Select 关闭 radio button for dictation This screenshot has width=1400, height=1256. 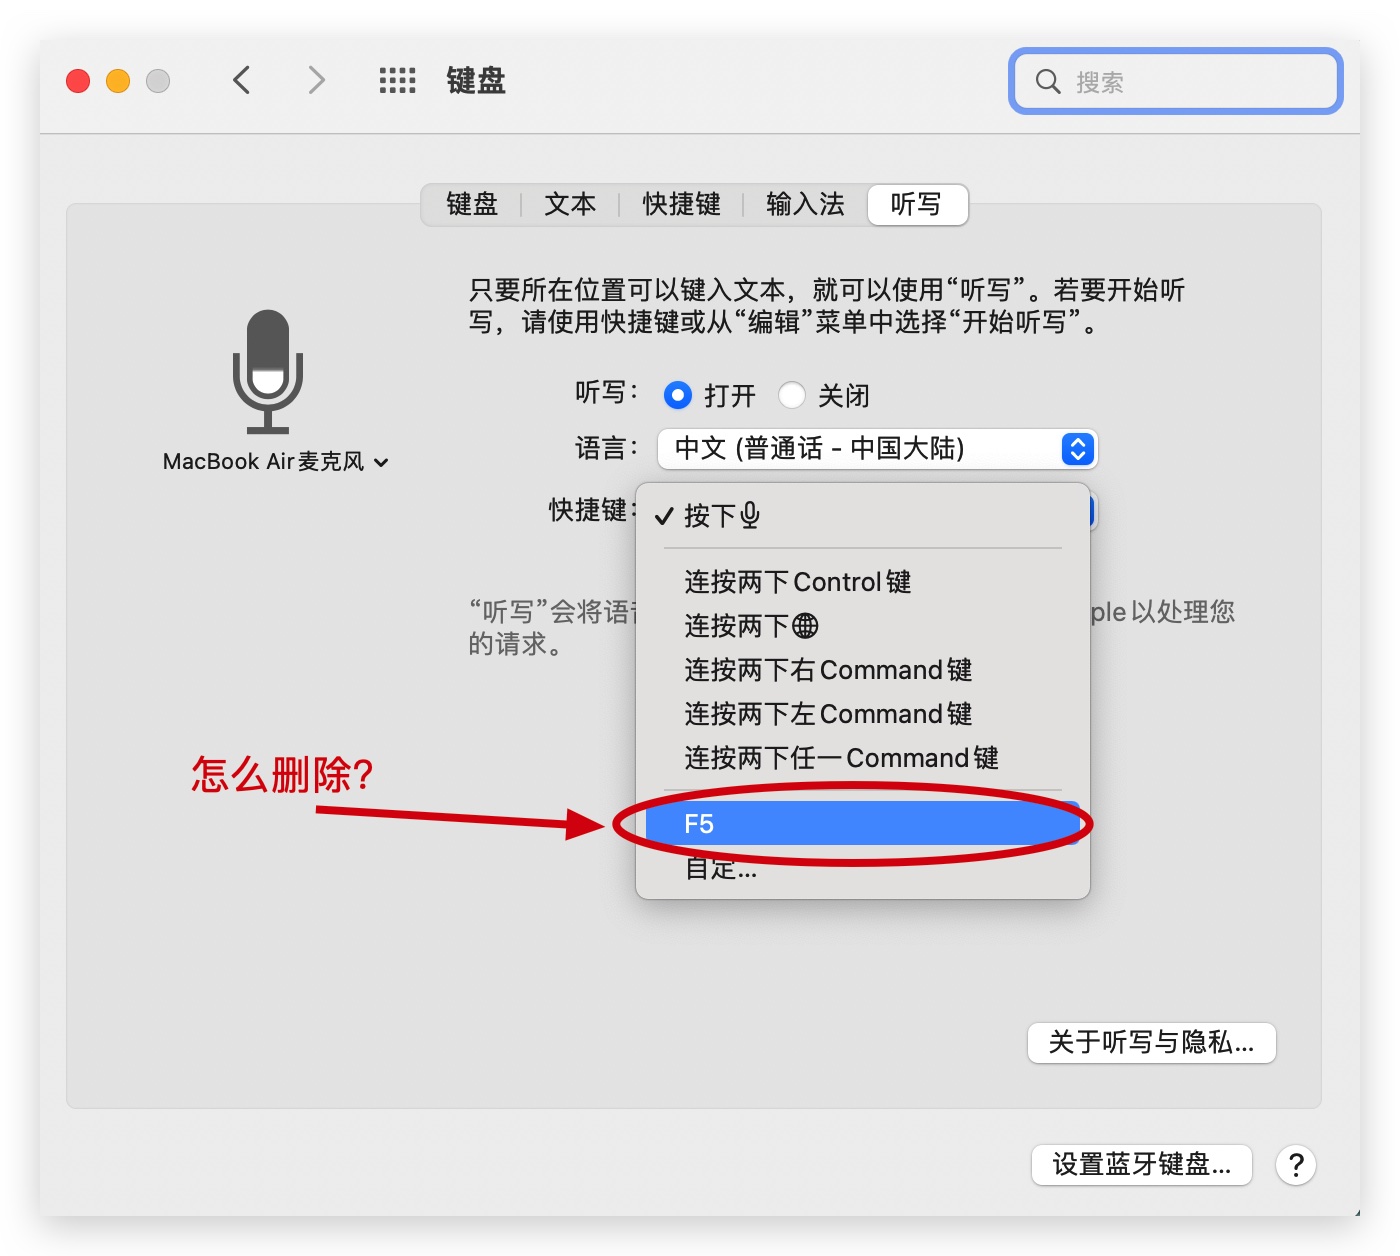click(792, 396)
